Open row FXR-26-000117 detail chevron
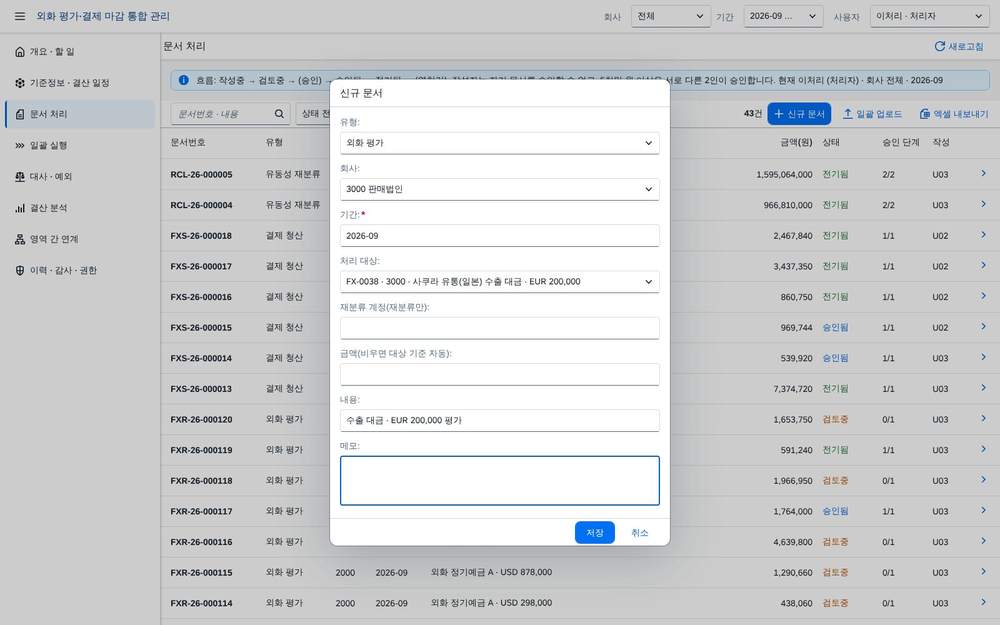Viewport: 1000px width, 625px height. pyautogui.click(x=983, y=510)
